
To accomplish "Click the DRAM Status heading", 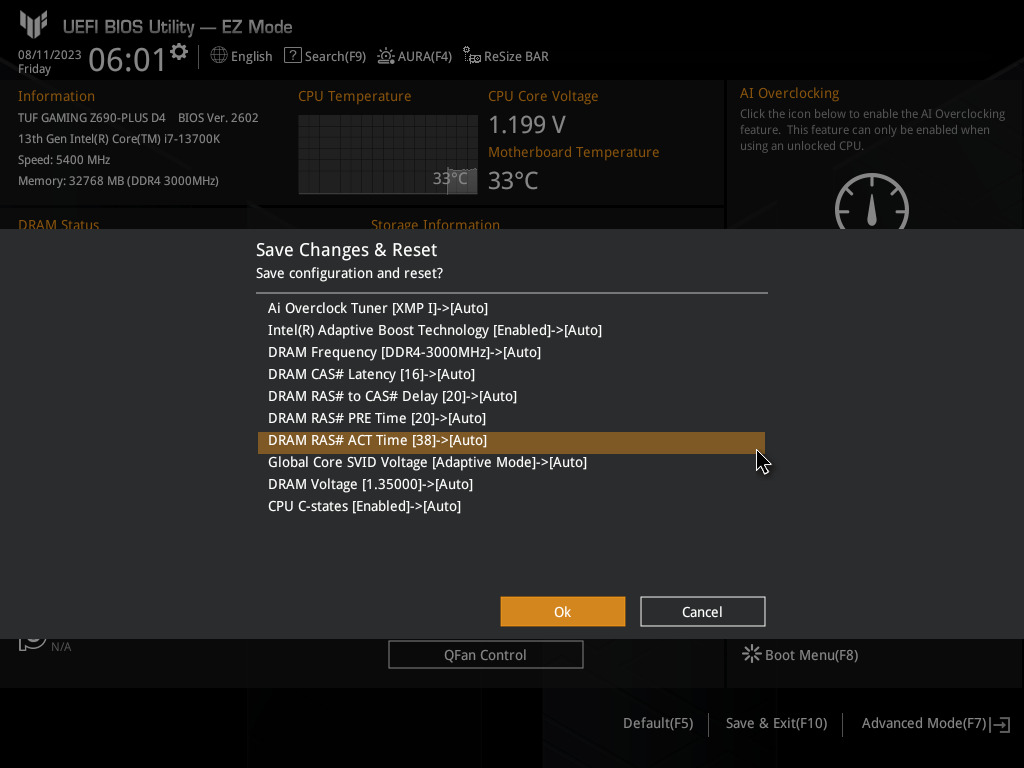I will click(x=59, y=223).
